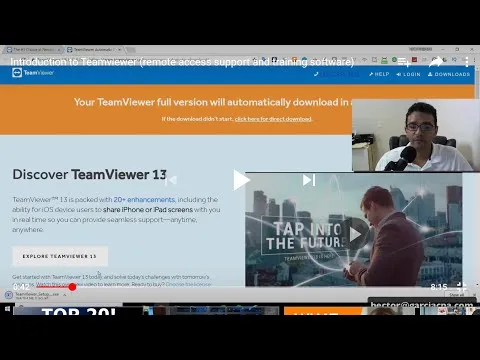Share the video with the arrow icon

click(x=436, y=62)
